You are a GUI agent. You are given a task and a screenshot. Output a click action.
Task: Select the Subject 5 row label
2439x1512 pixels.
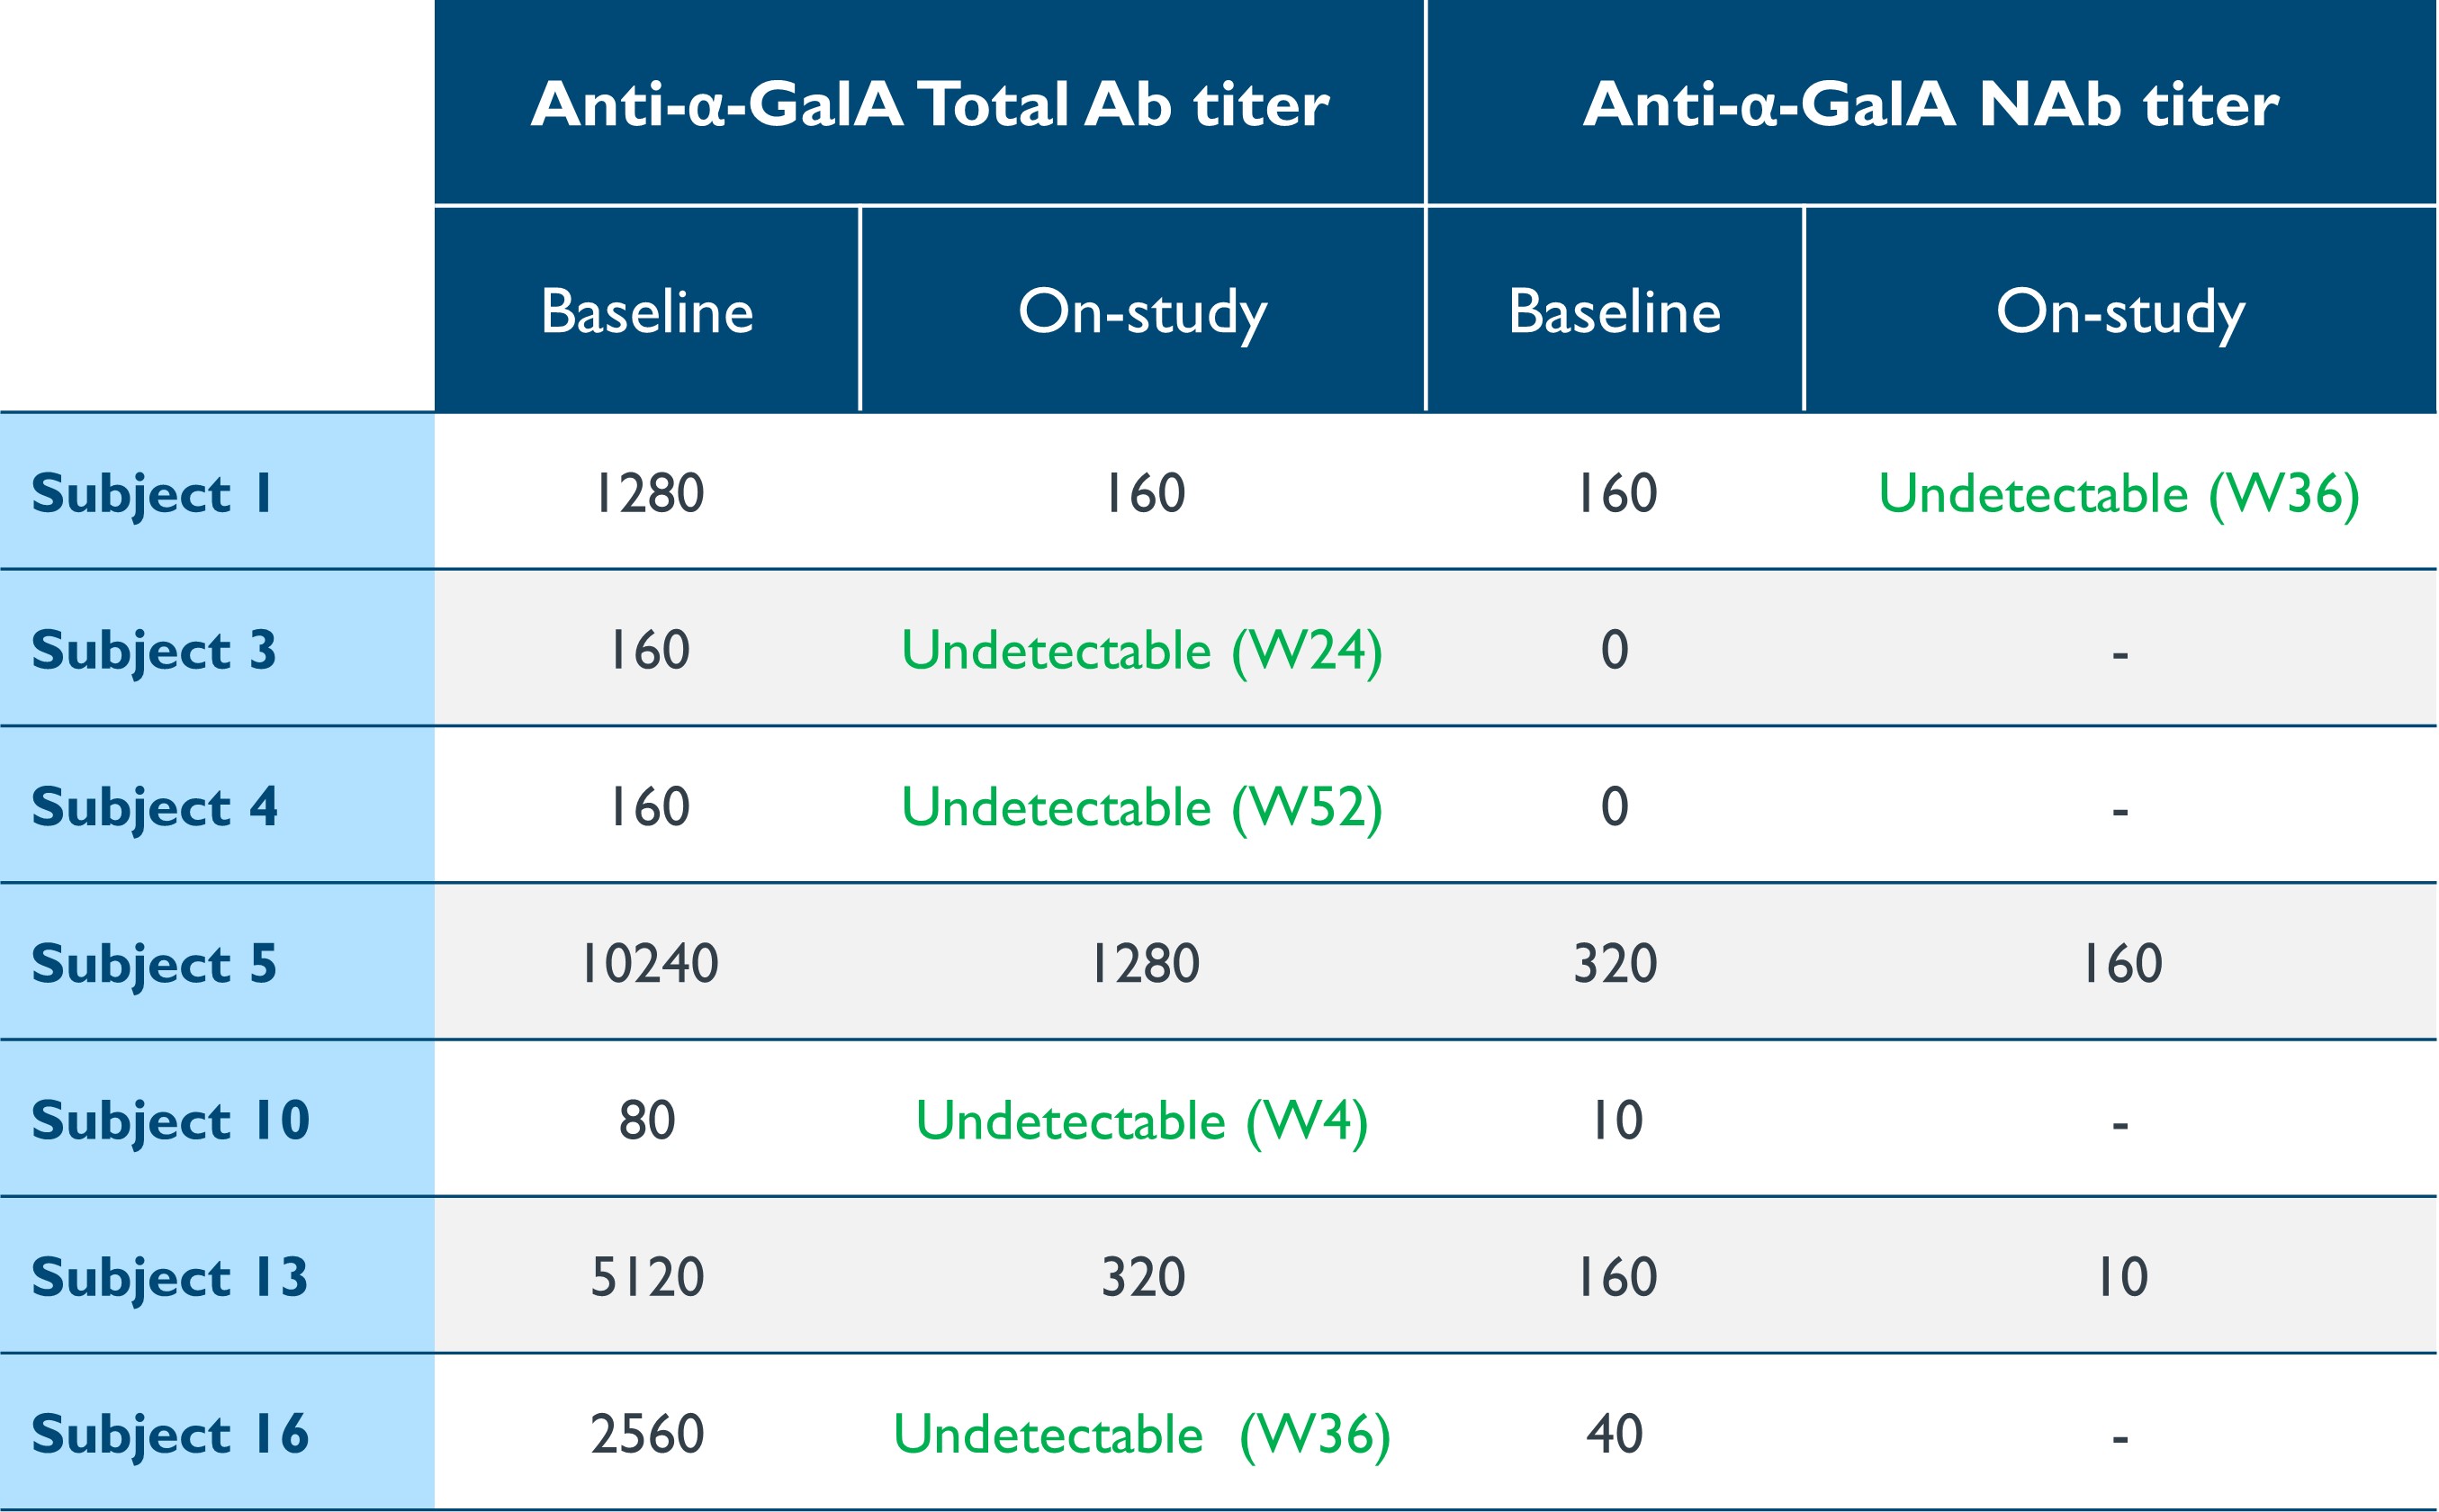point(154,963)
